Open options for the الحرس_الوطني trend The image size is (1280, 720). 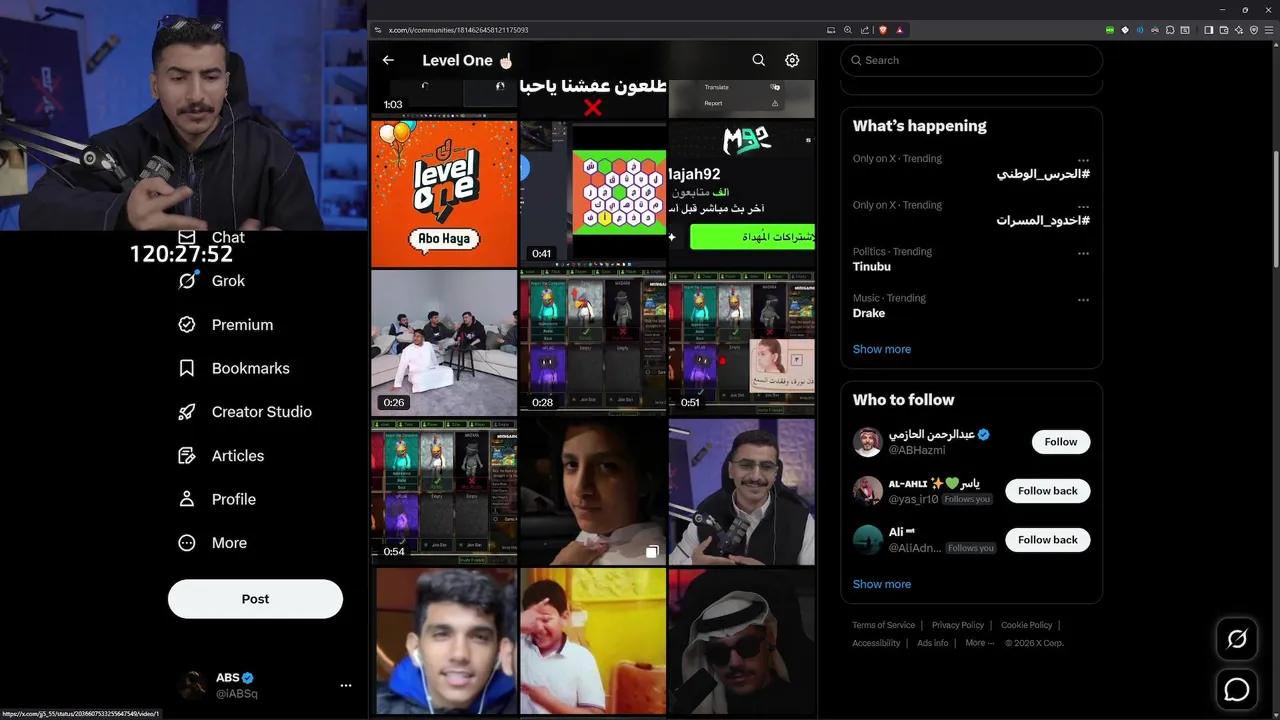pyautogui.click(x=1083, y=160)
